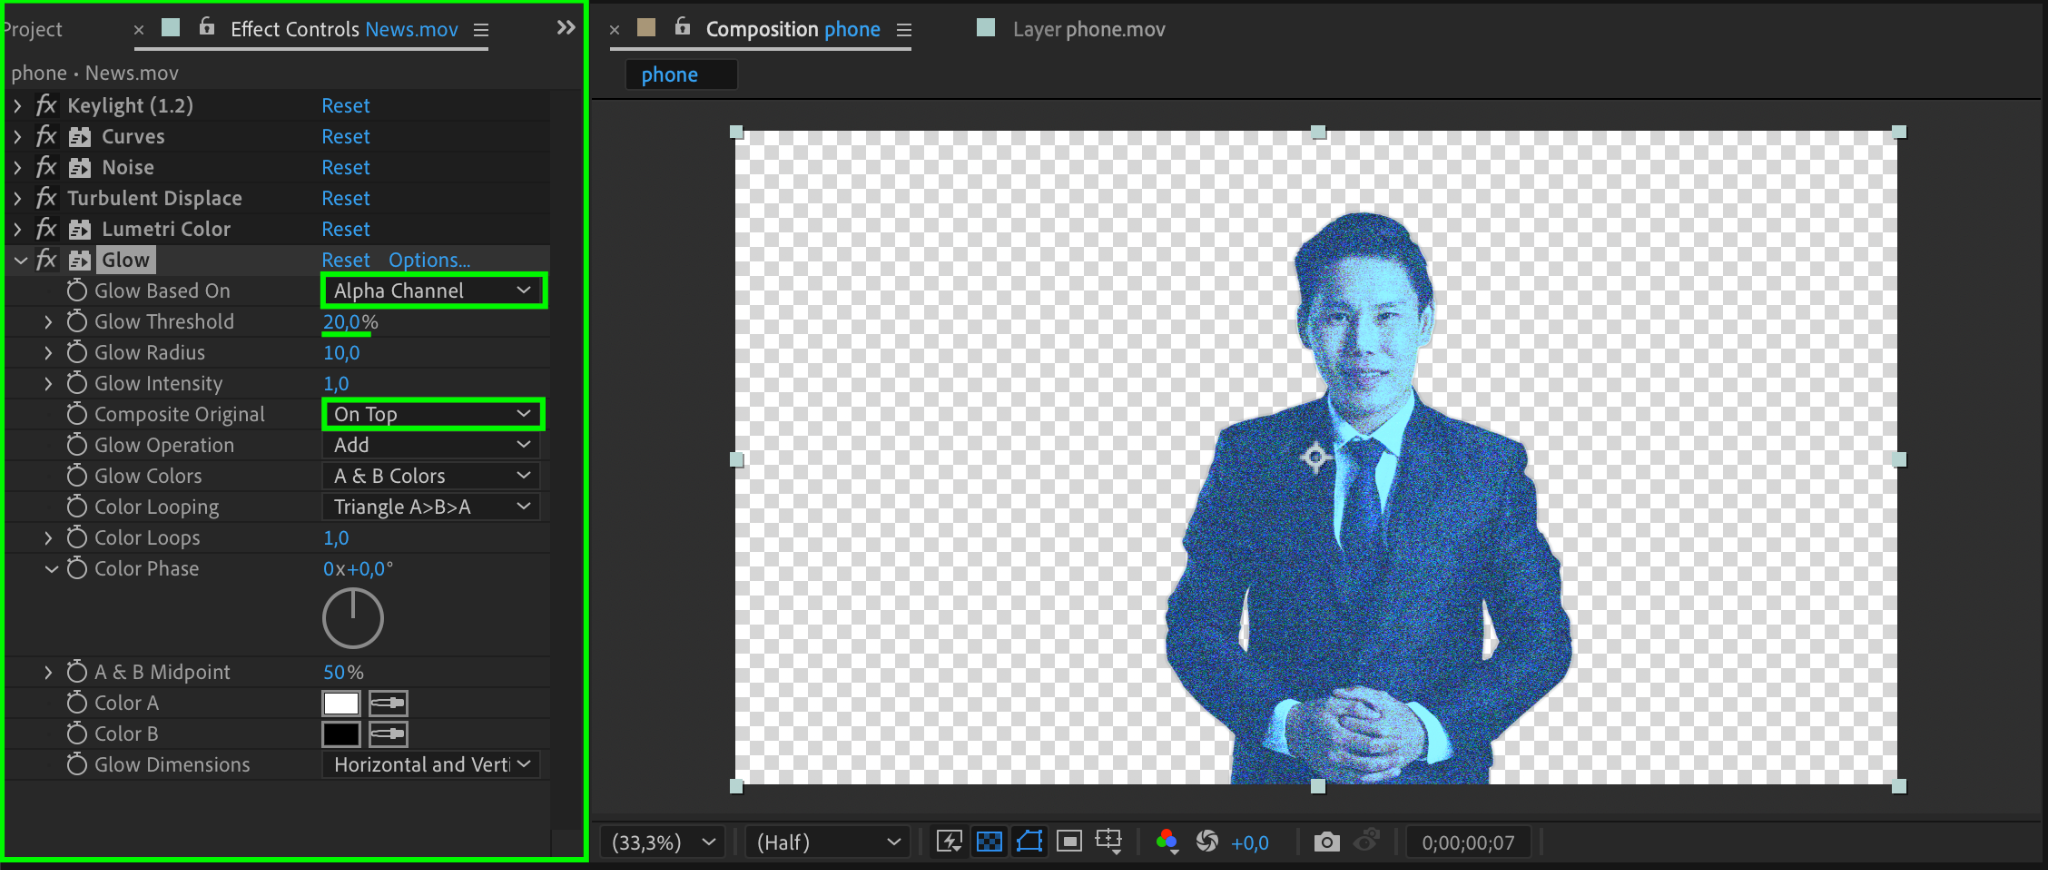Click the Glow Options link

429,260
